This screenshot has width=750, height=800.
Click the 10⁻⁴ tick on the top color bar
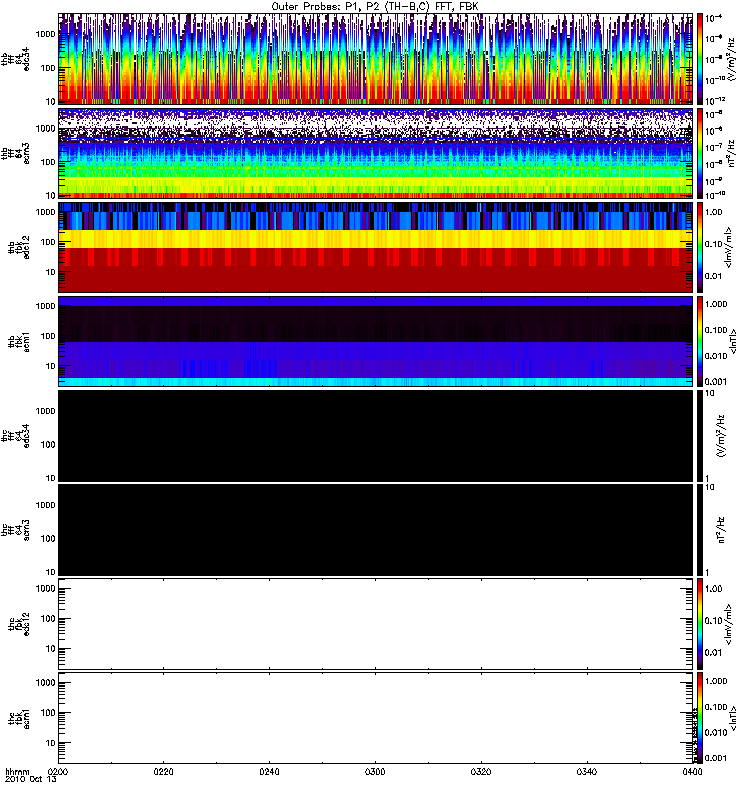pyautogui.click(x=715, y=18)
